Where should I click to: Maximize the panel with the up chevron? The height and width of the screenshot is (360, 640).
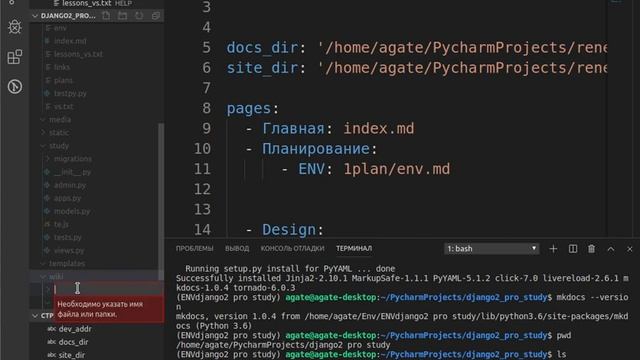click(x=611, y=249)
